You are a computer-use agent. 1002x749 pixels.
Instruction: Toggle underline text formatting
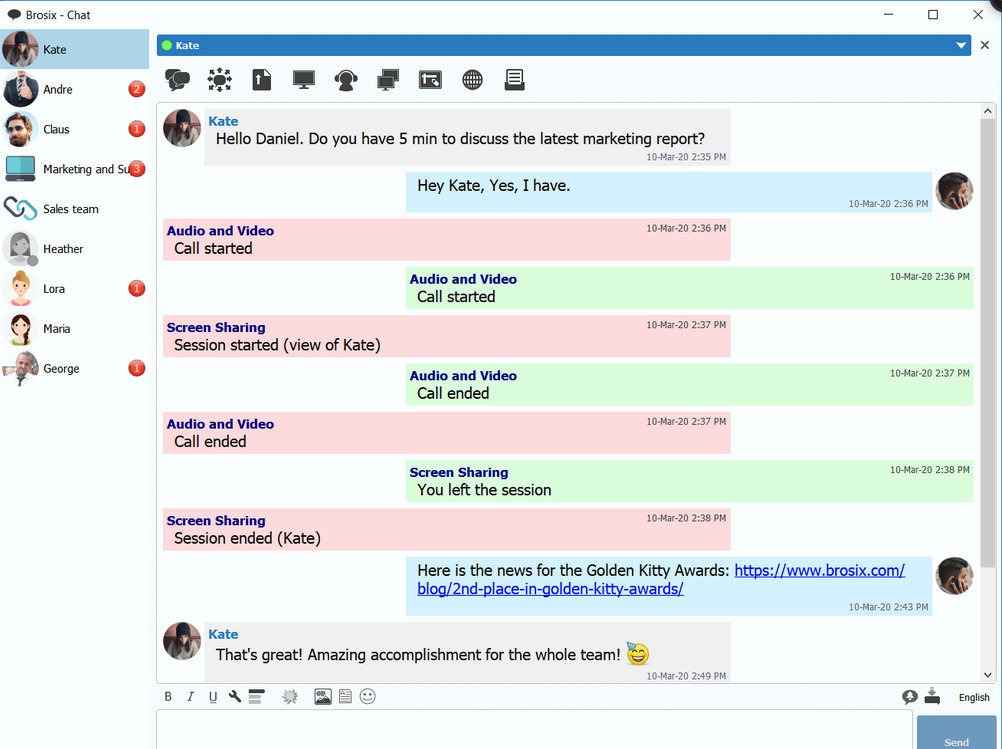pos(213,697)
